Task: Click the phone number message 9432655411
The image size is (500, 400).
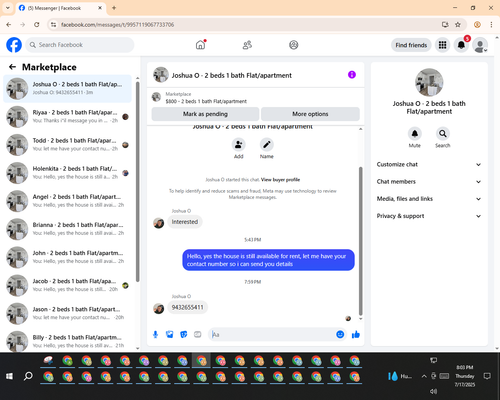Action: point(187,307)
